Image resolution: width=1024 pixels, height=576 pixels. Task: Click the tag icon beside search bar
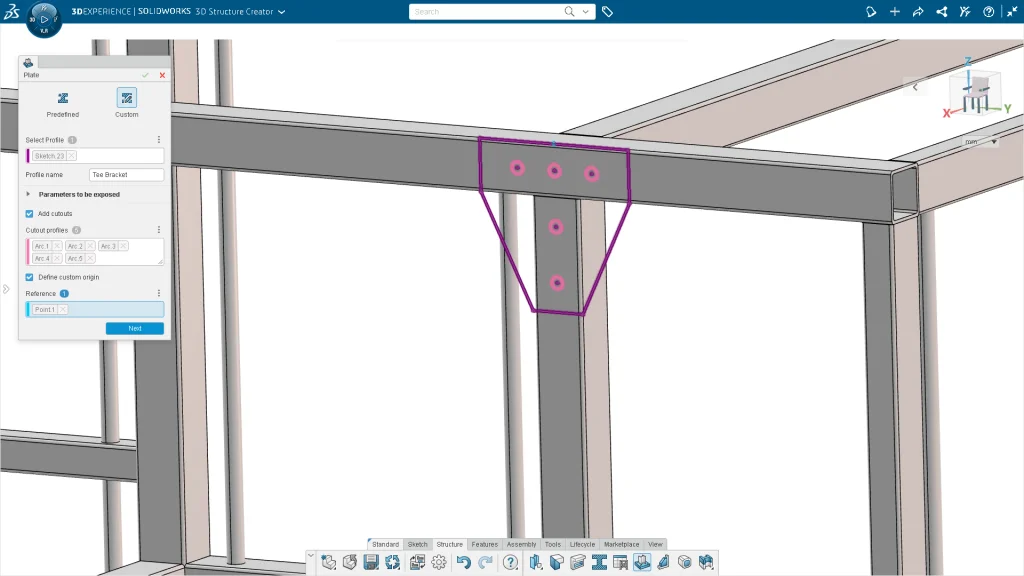click(x=608, y=12)
